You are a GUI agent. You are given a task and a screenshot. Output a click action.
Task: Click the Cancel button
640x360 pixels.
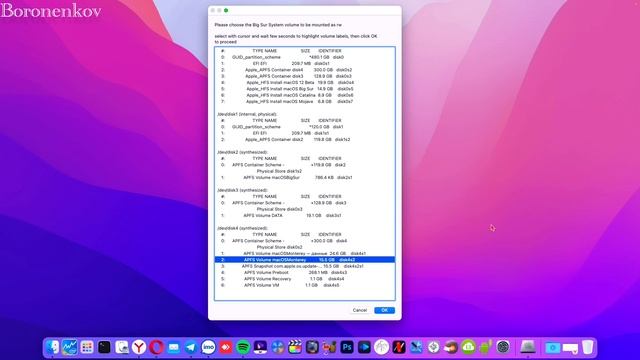tap(360, 310)
